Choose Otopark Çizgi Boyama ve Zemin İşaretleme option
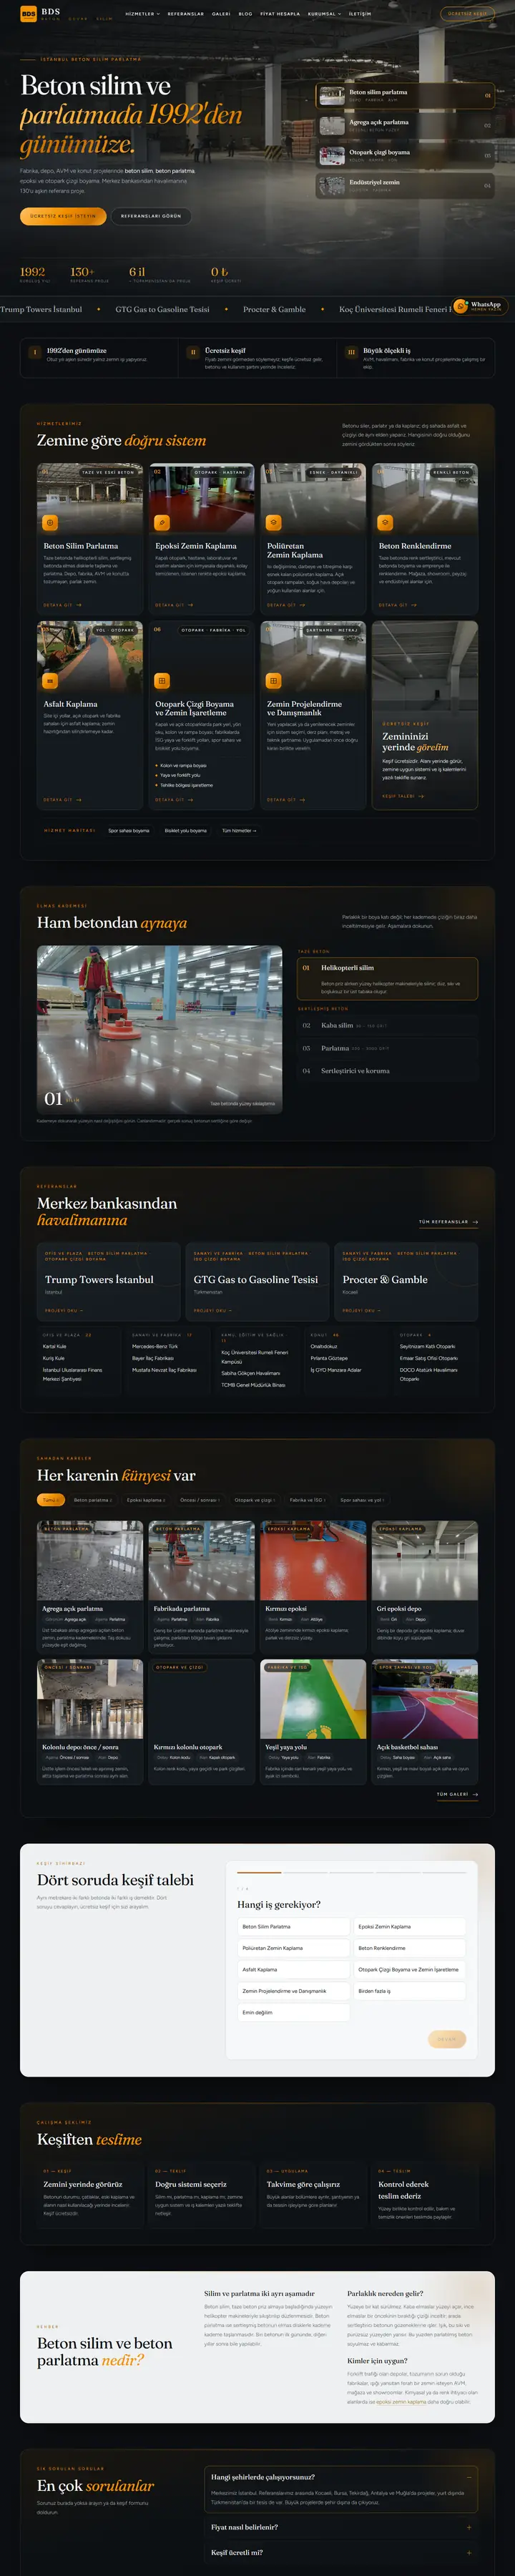Image resolution: width=515 pixels, height=2576 pixels. pos(410,1970)
